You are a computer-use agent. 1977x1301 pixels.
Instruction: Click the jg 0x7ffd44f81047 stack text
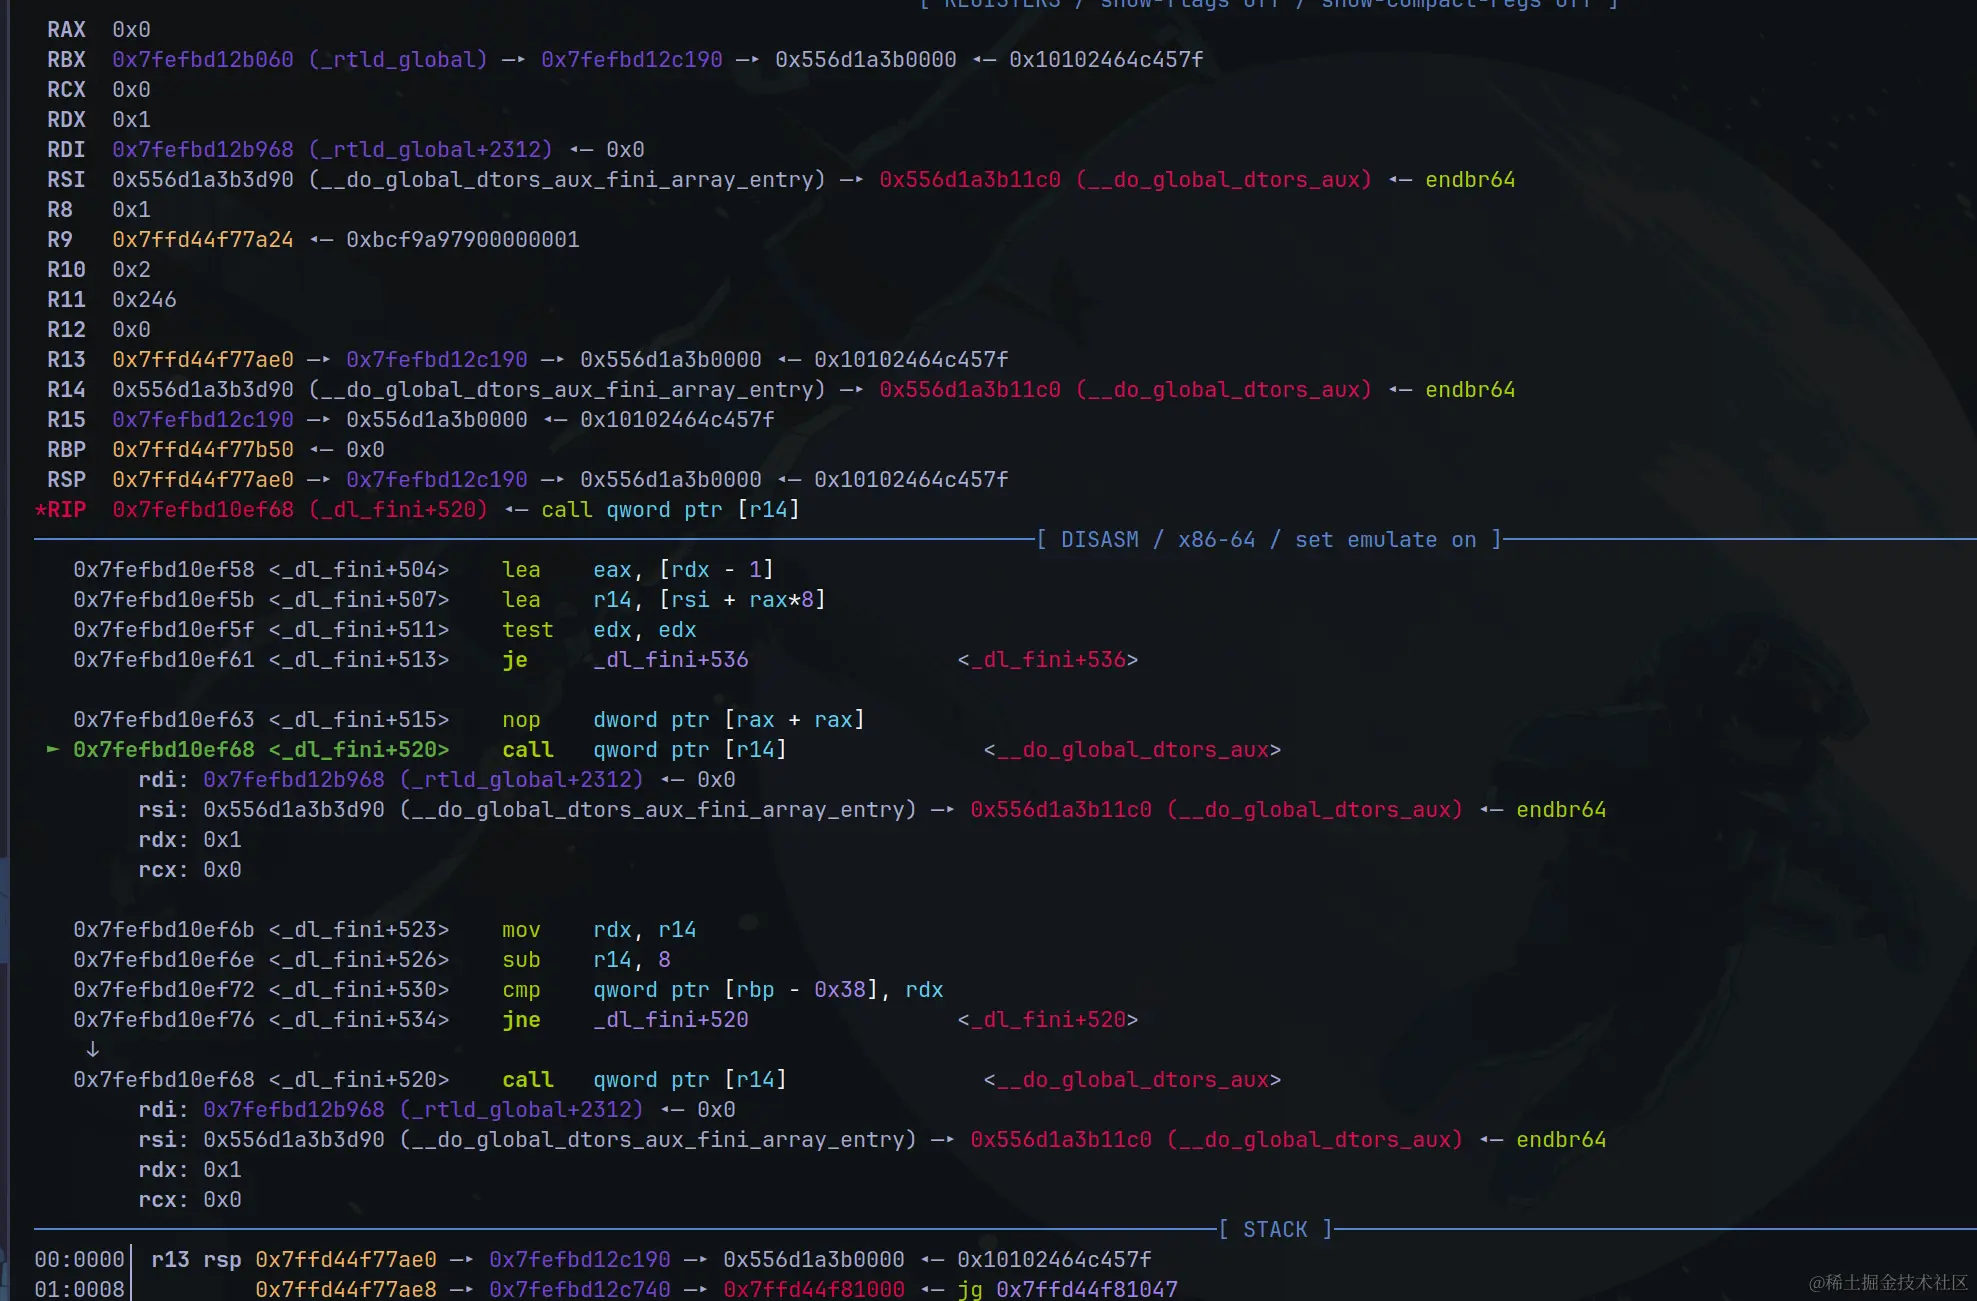(1068, 1290)
